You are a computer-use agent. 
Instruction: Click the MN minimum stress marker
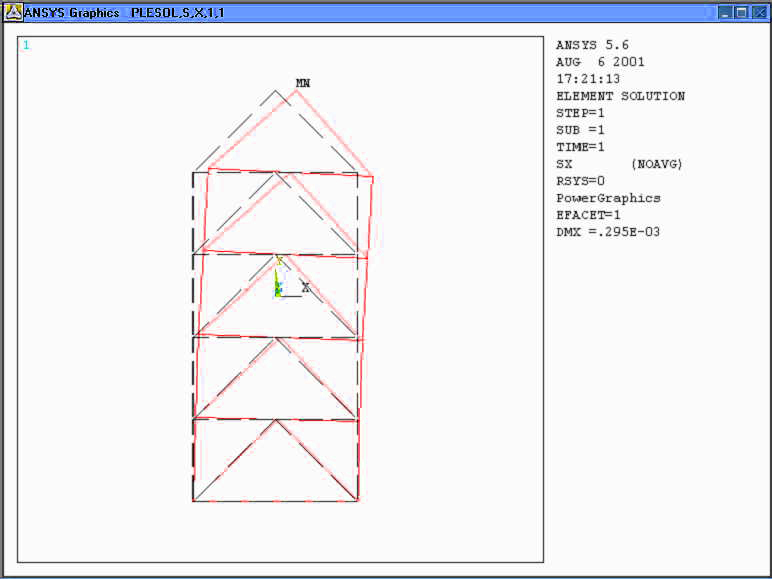tap(303, 83)
